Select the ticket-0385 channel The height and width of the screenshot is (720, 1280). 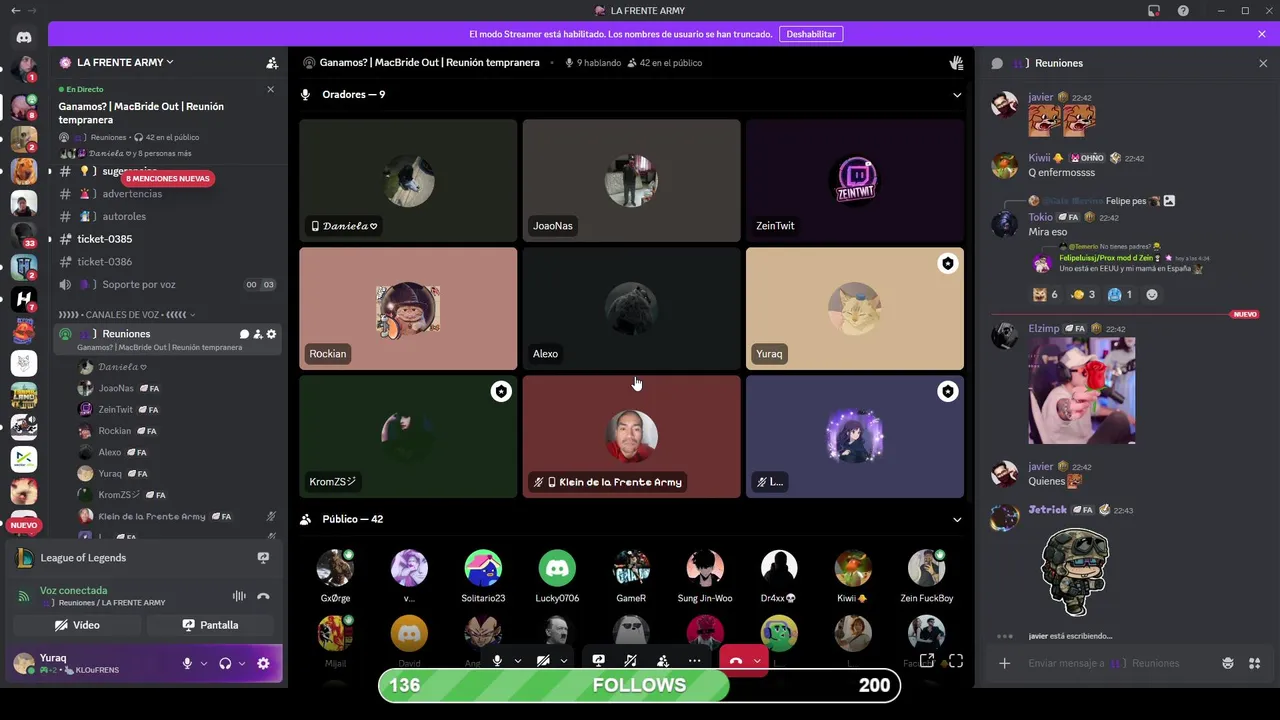pyautogui.click(x=167, y=239)
